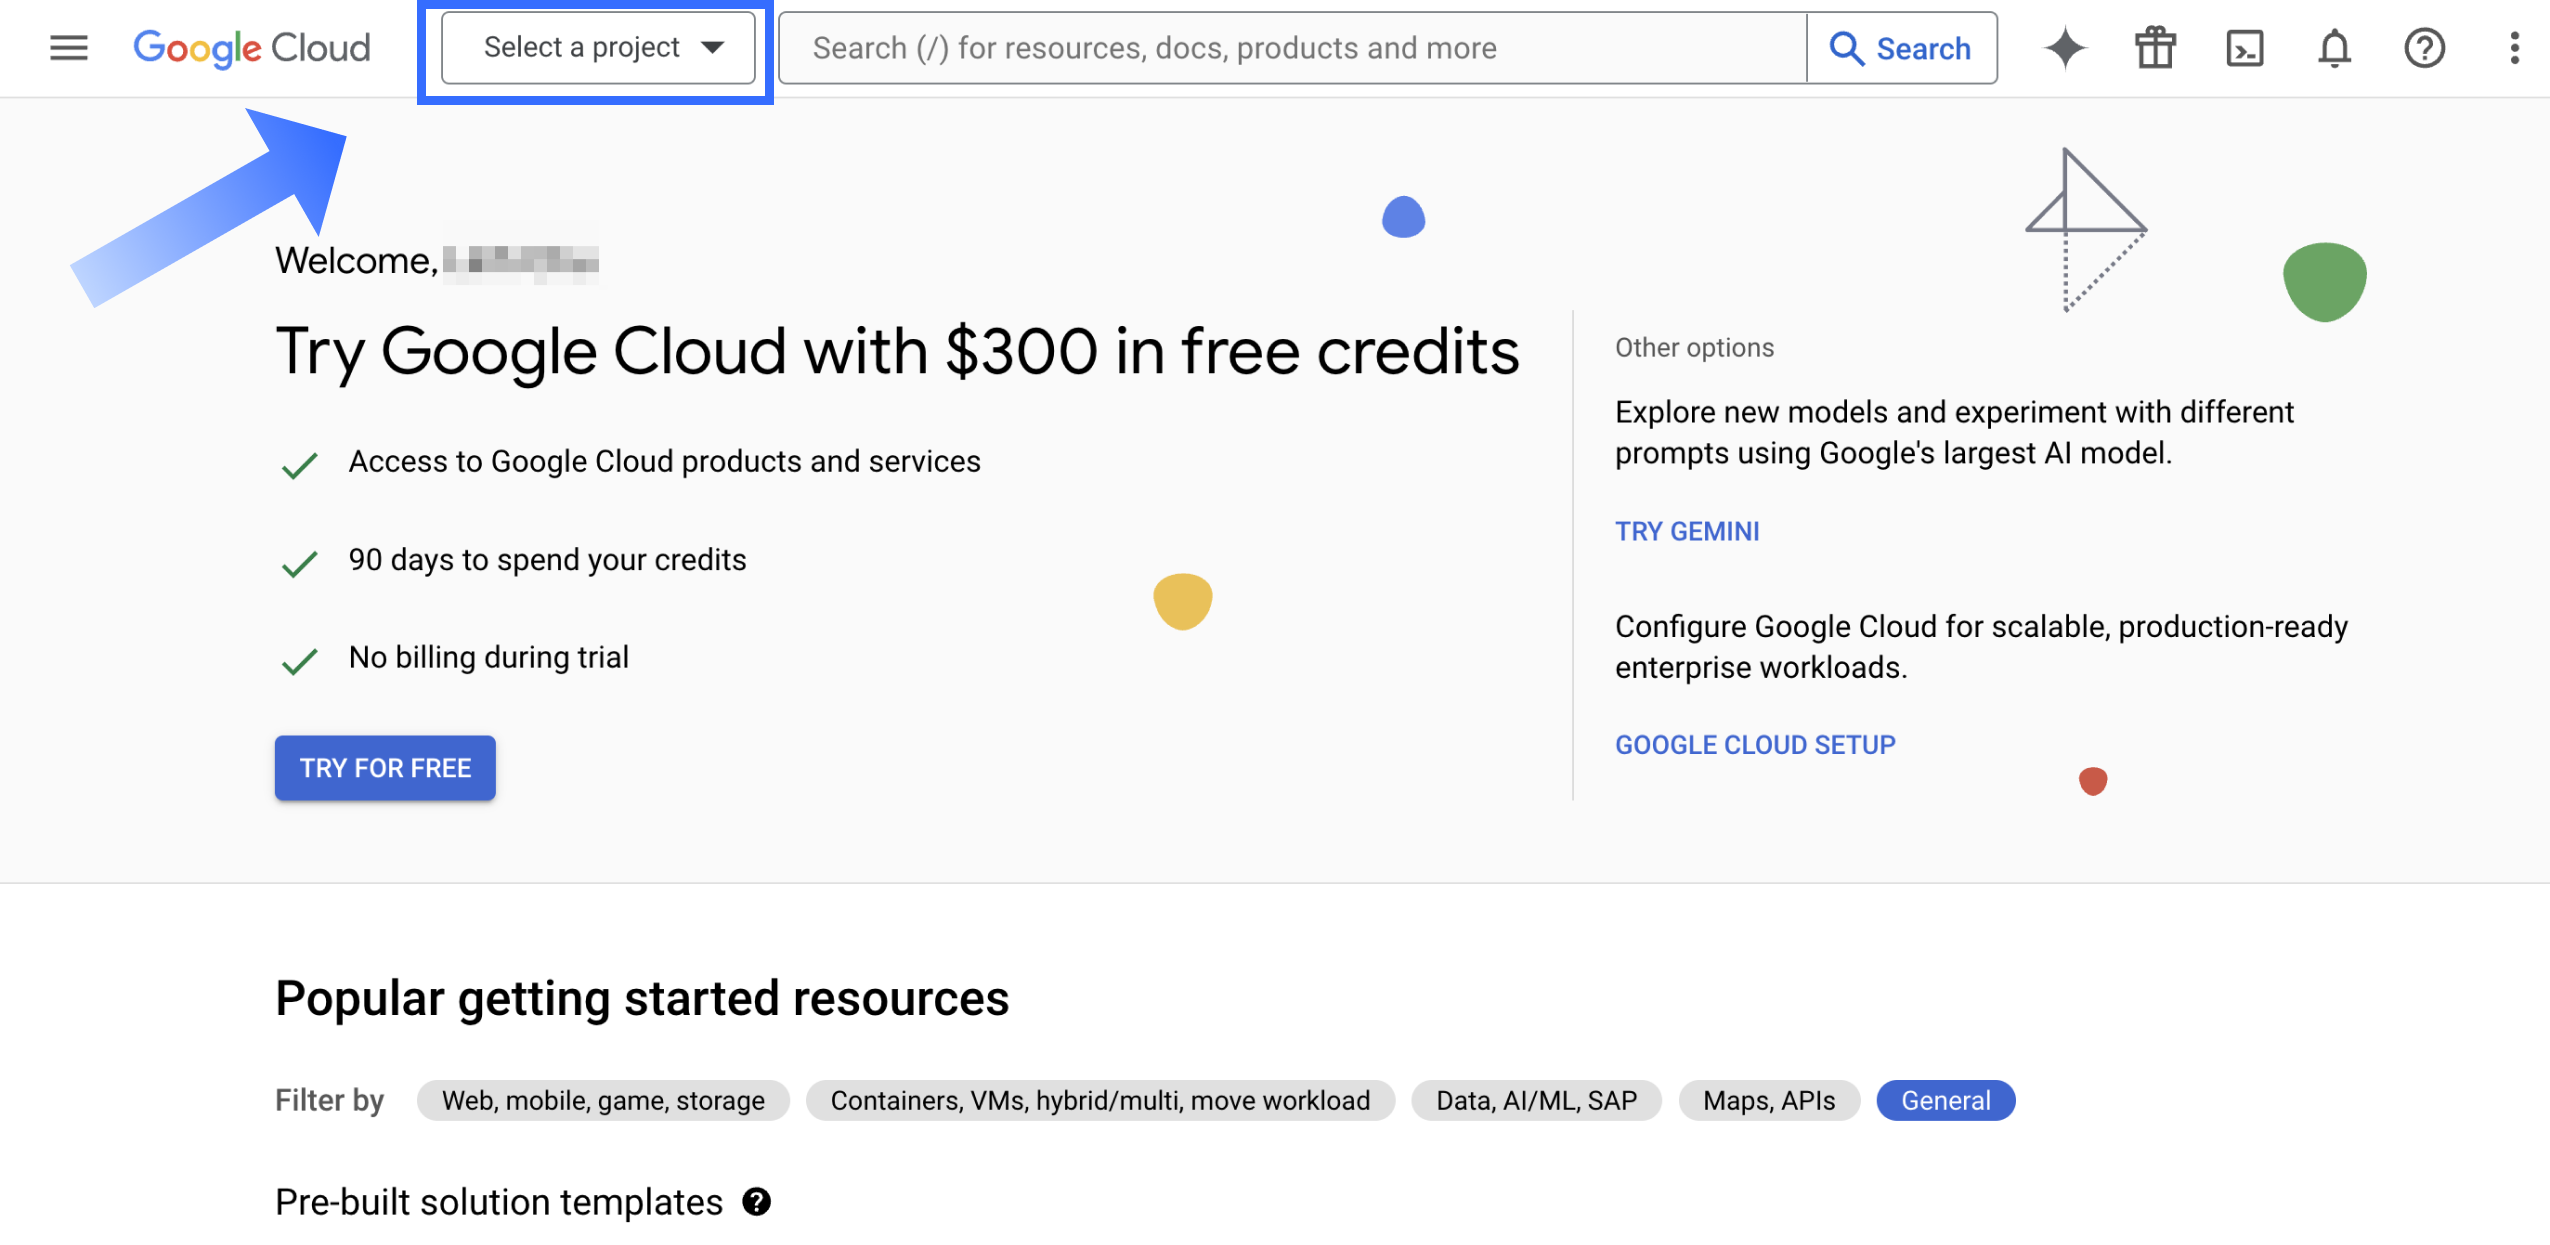The height and width of the screenshot is (1245, 2550).
Task: Open the hamburger navigation menu
Action: pyautogui.click(x=68, y=48)
